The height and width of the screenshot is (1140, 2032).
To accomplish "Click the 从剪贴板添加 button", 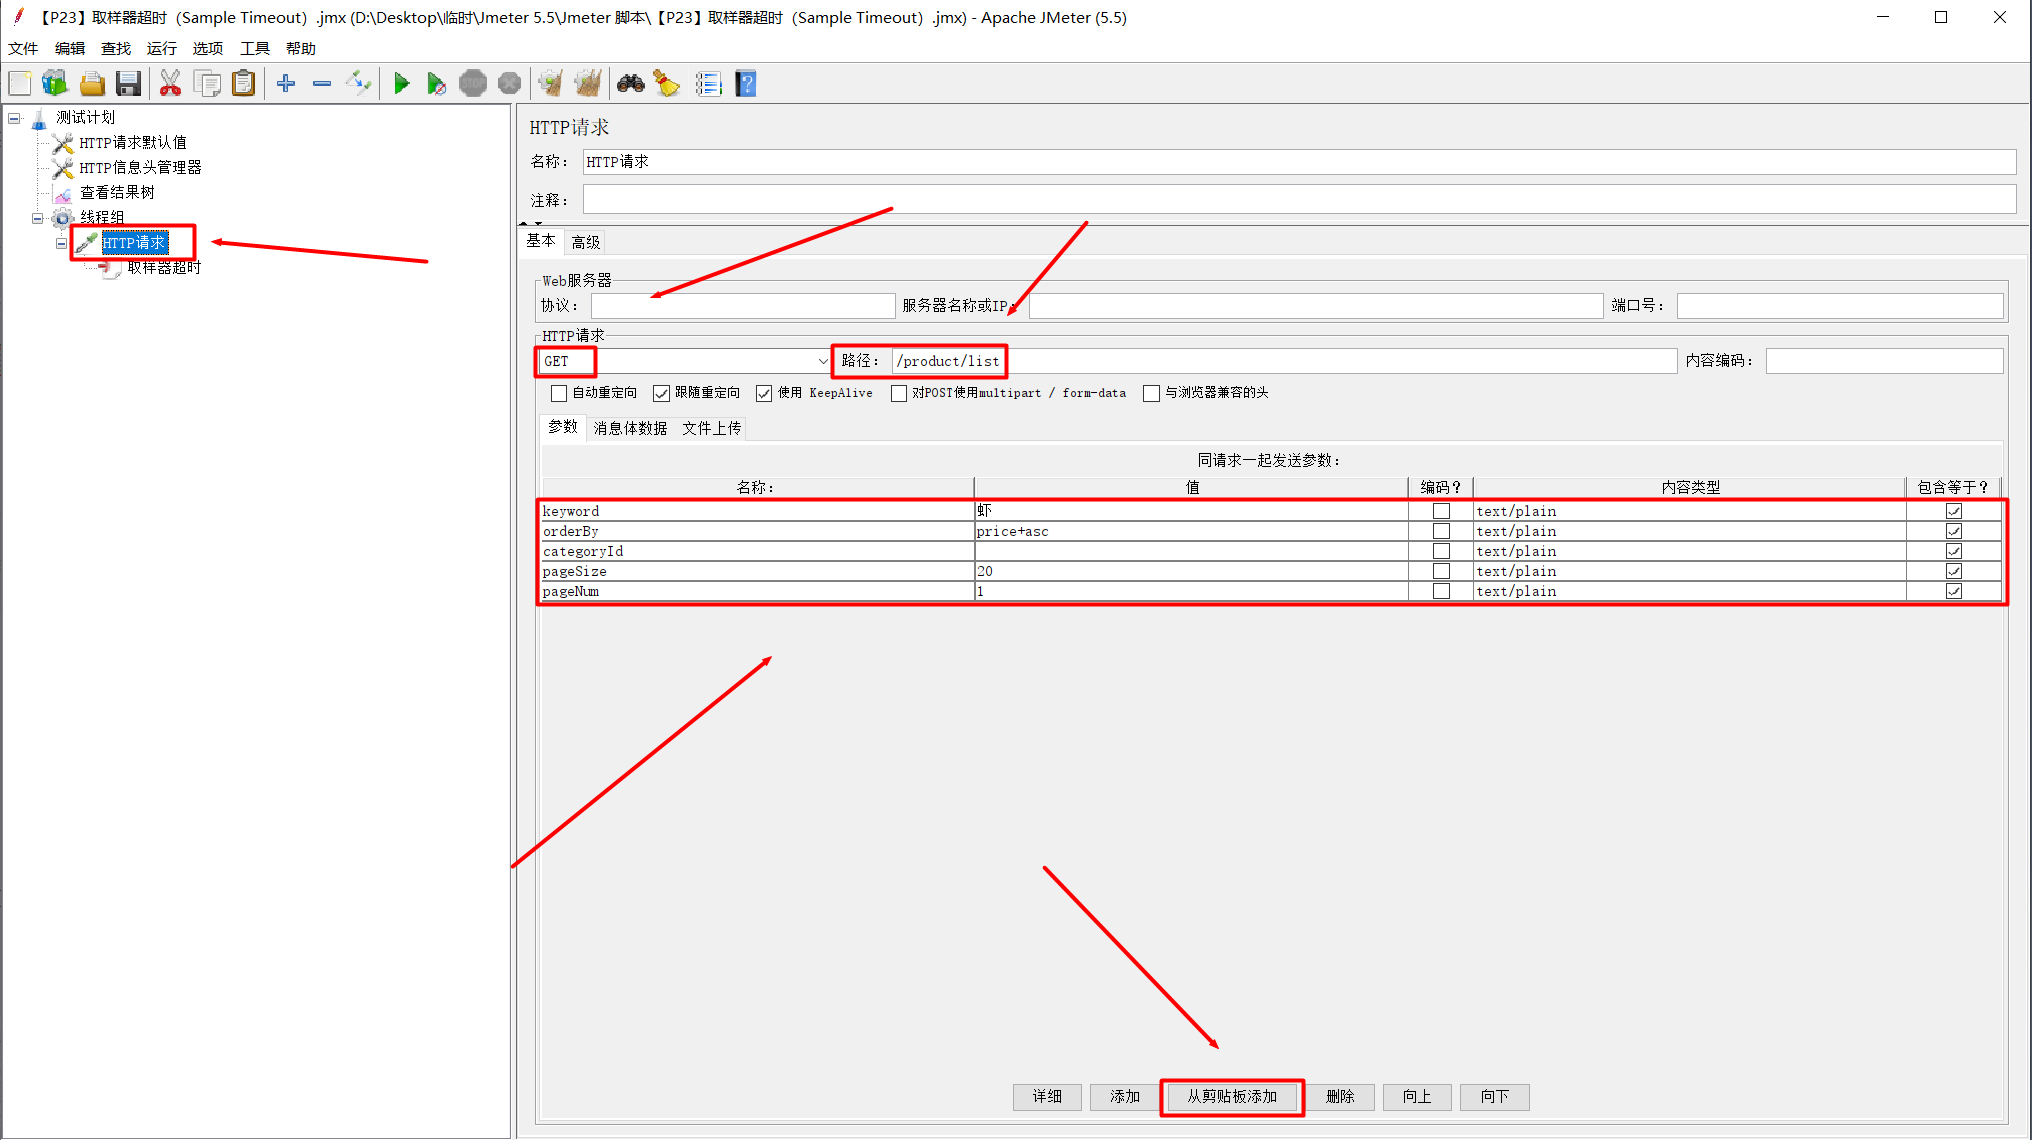I will [x=1232, y=1097].
